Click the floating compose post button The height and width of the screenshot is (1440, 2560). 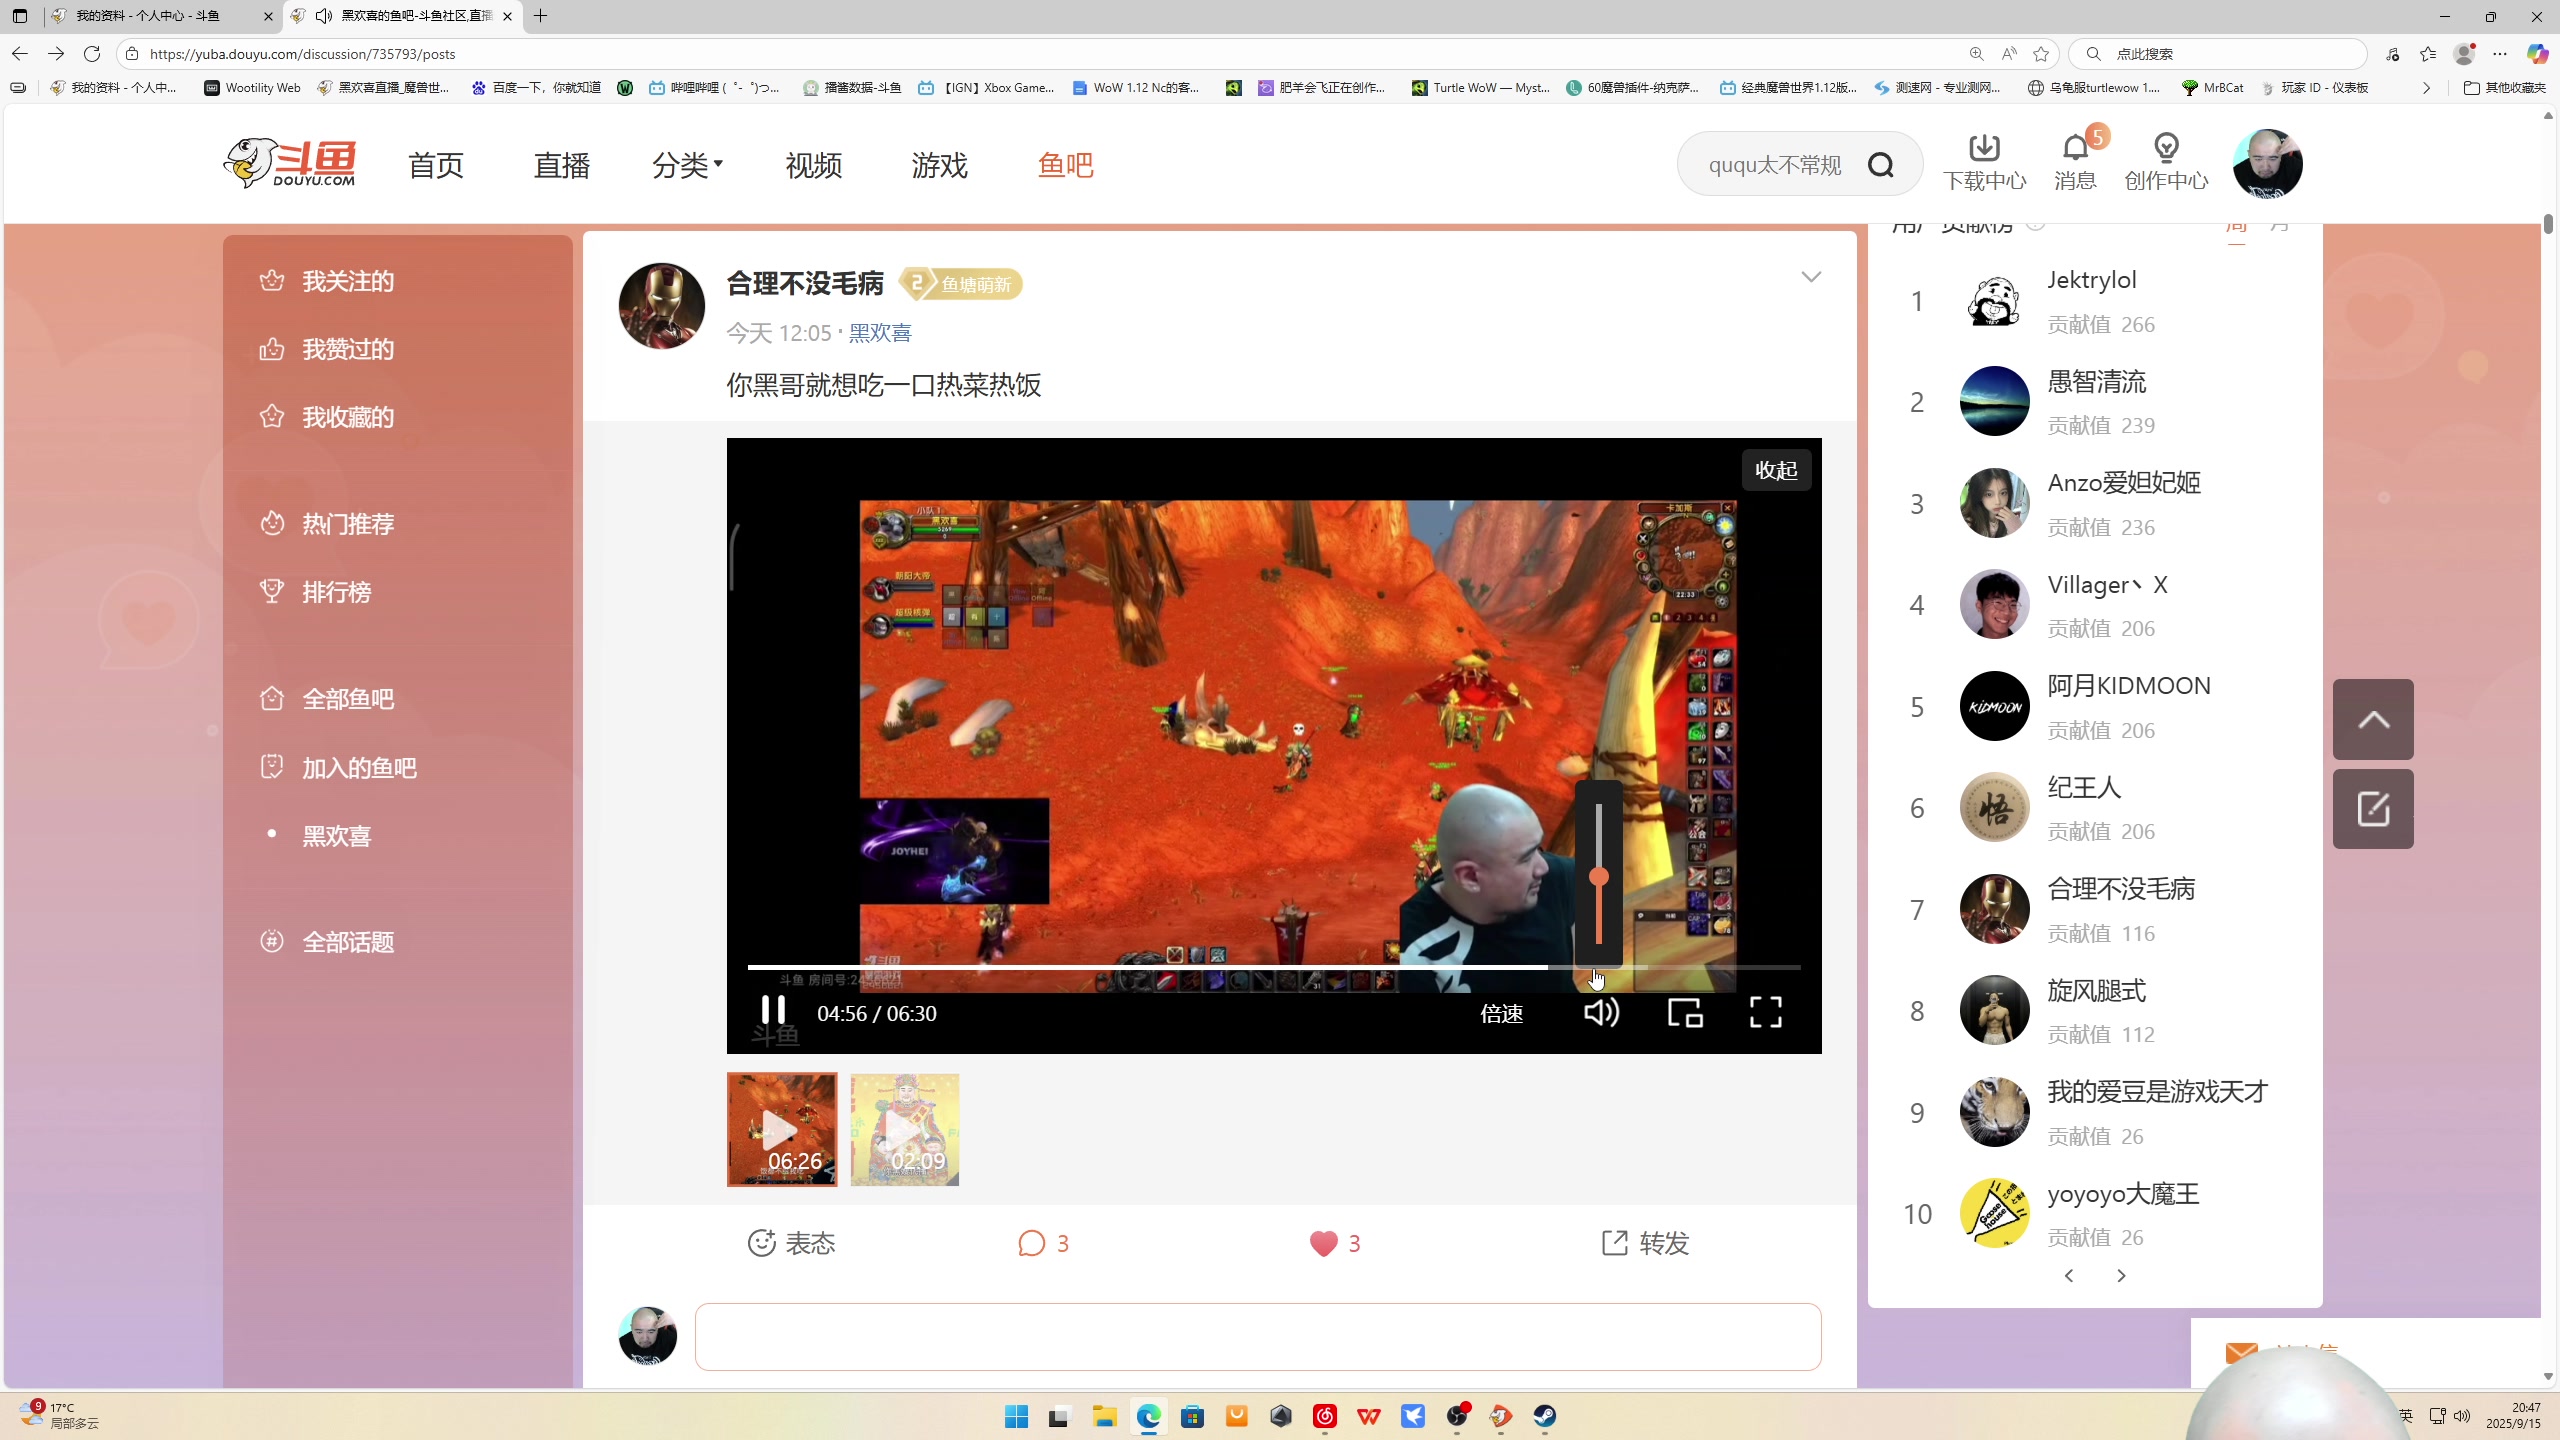2373,809
